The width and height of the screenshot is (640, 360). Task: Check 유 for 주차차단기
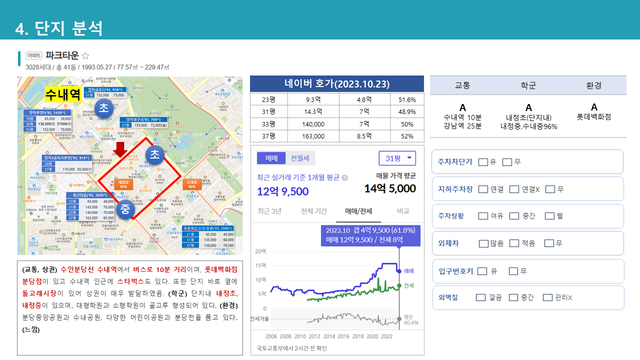coord(483,162)
